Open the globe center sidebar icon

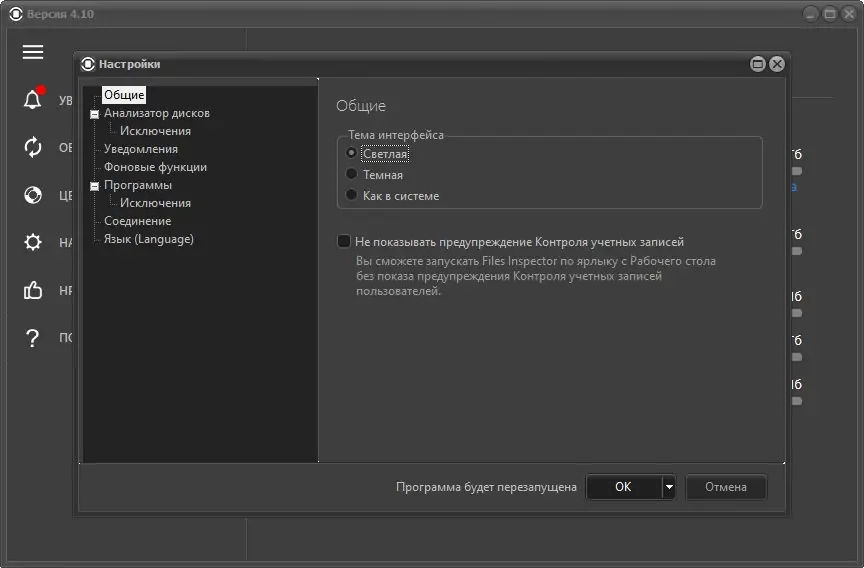pyautogui.click(x=33, y=195)
